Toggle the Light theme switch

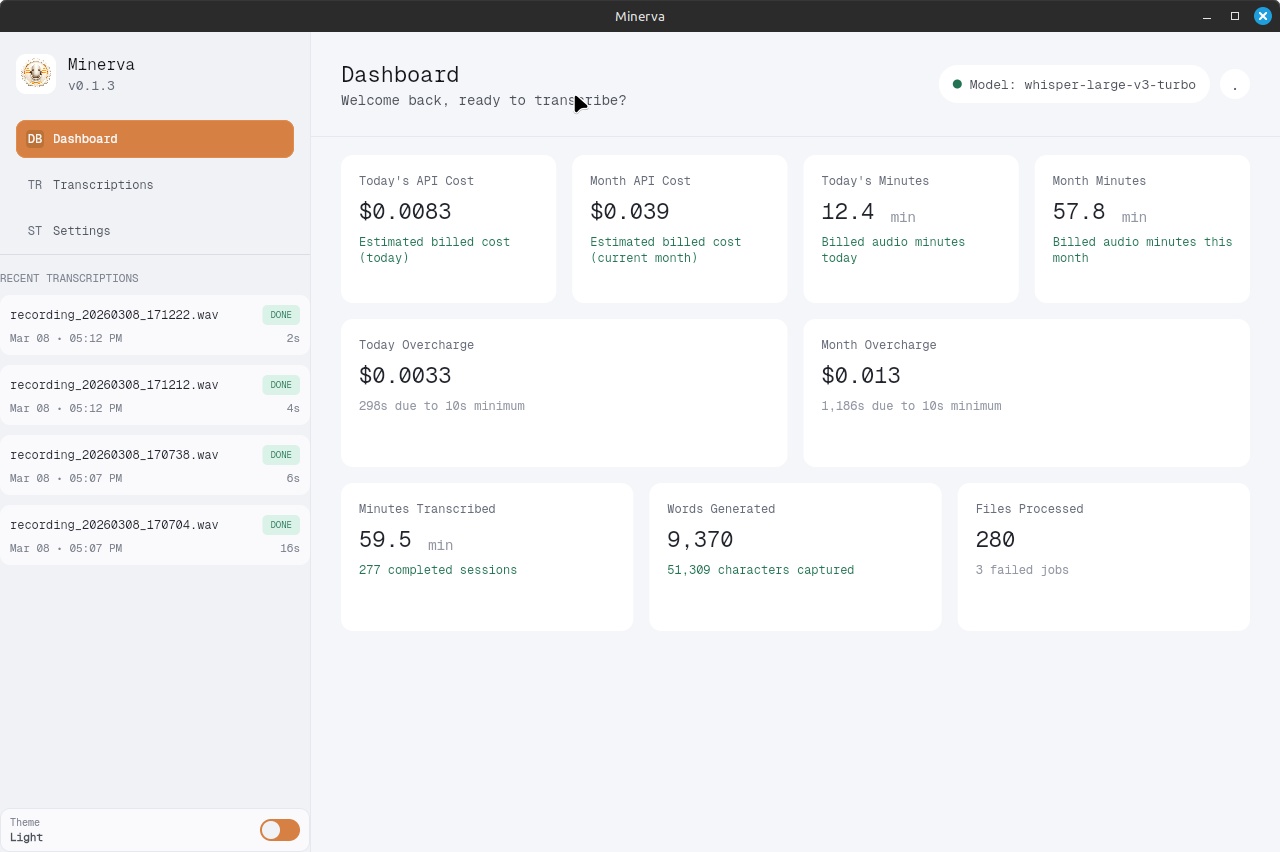click(279, 829)
